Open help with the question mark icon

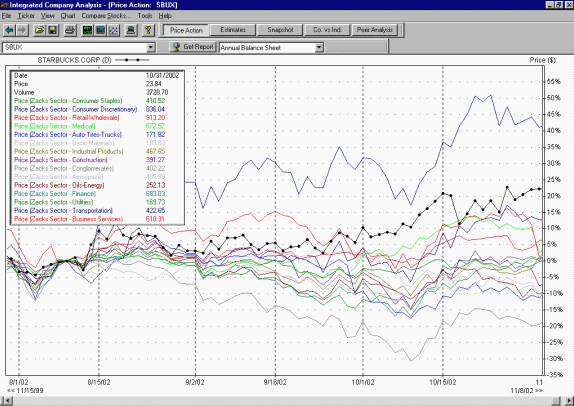pyautogui.click(x=148, y=30)
